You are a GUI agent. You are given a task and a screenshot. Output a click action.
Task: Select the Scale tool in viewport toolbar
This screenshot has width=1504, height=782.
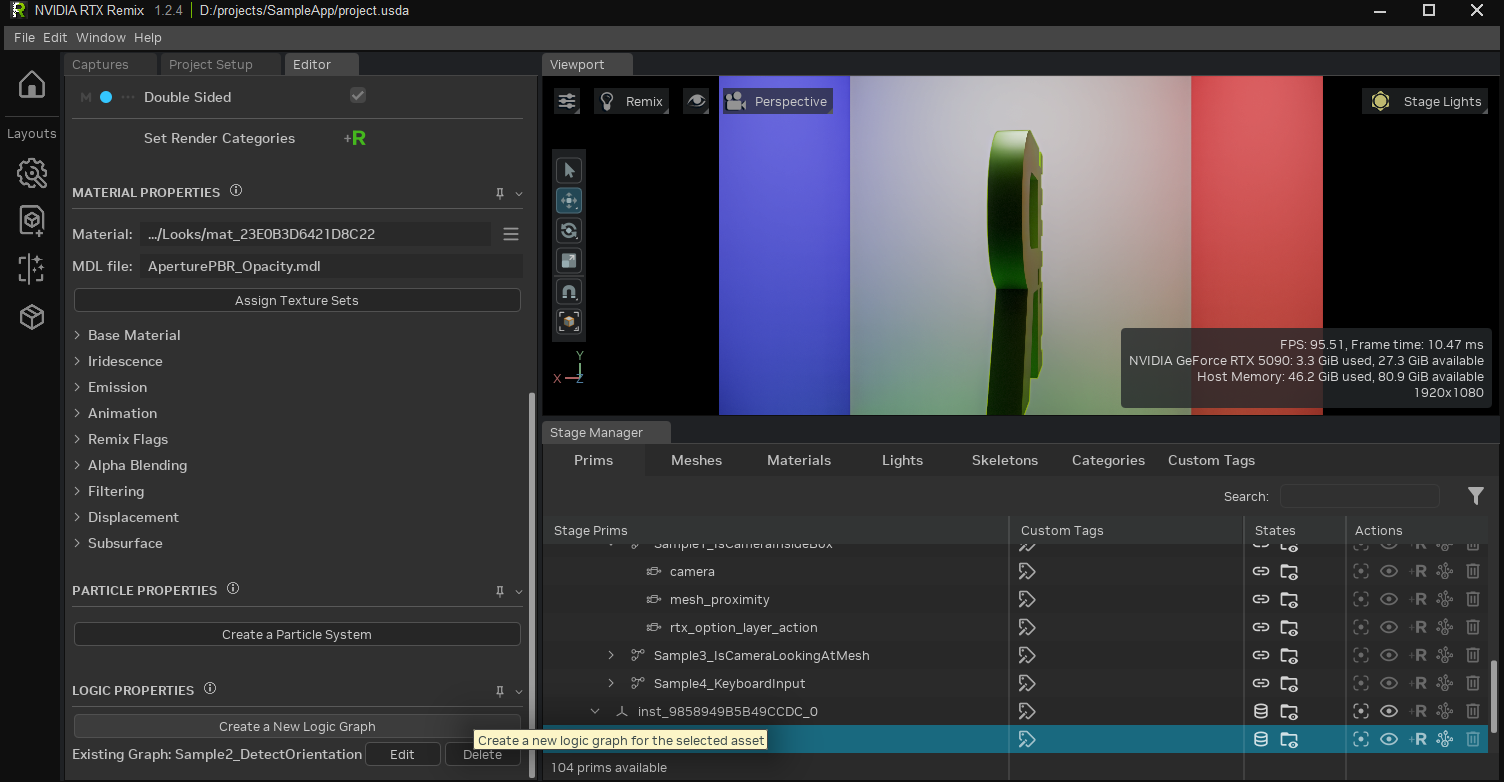point(569,260)
